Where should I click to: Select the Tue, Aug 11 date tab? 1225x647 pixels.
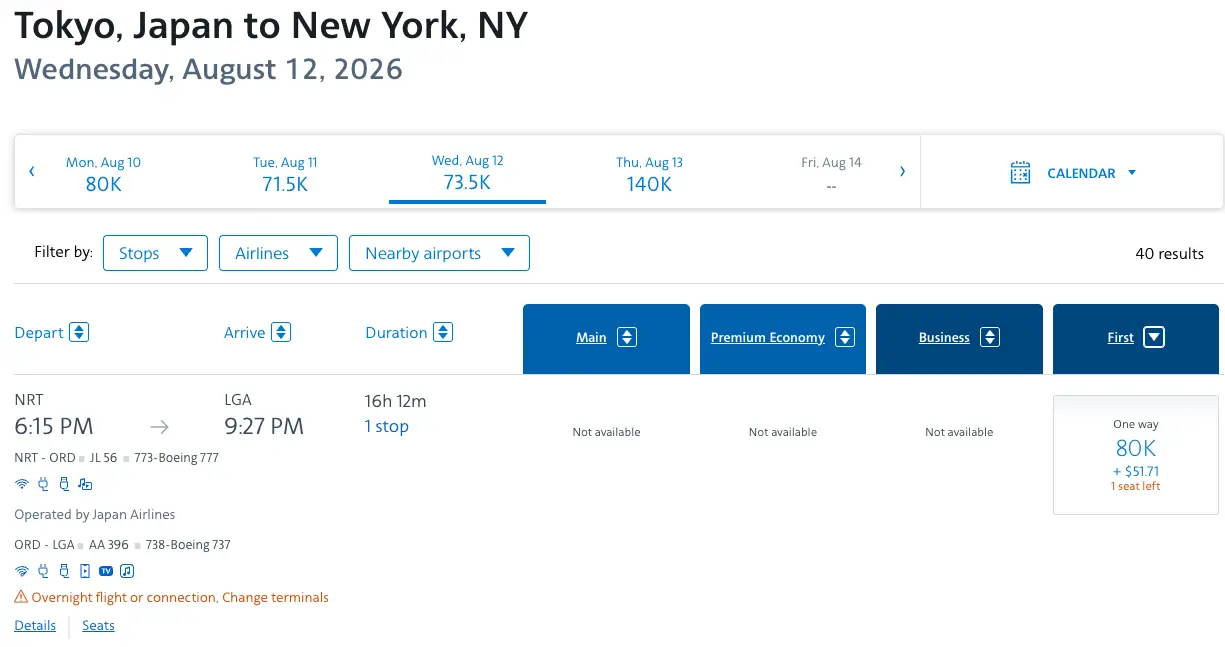click(x=285, y=173)
